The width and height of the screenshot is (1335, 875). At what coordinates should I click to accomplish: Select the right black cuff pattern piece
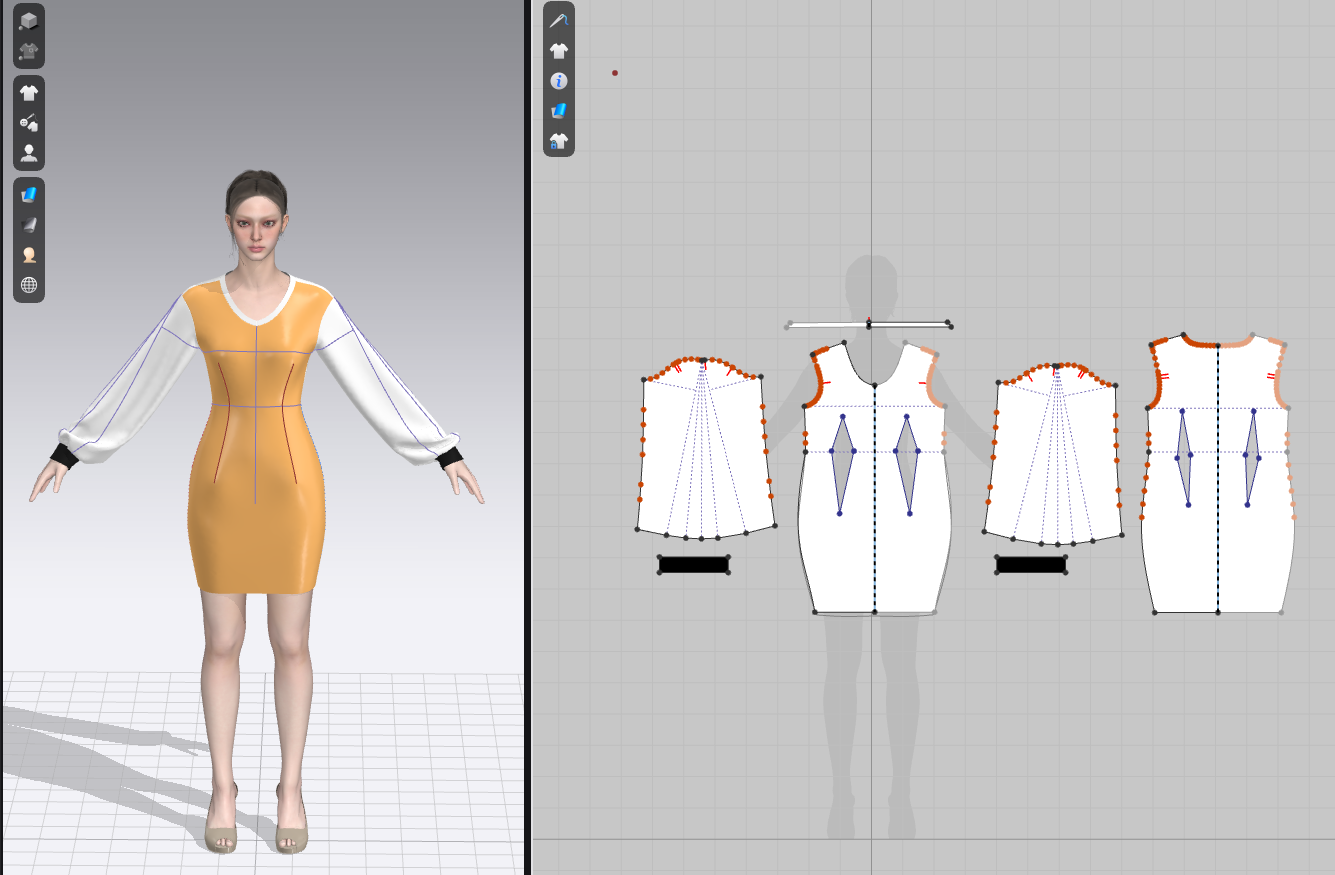coord(1031,565)
